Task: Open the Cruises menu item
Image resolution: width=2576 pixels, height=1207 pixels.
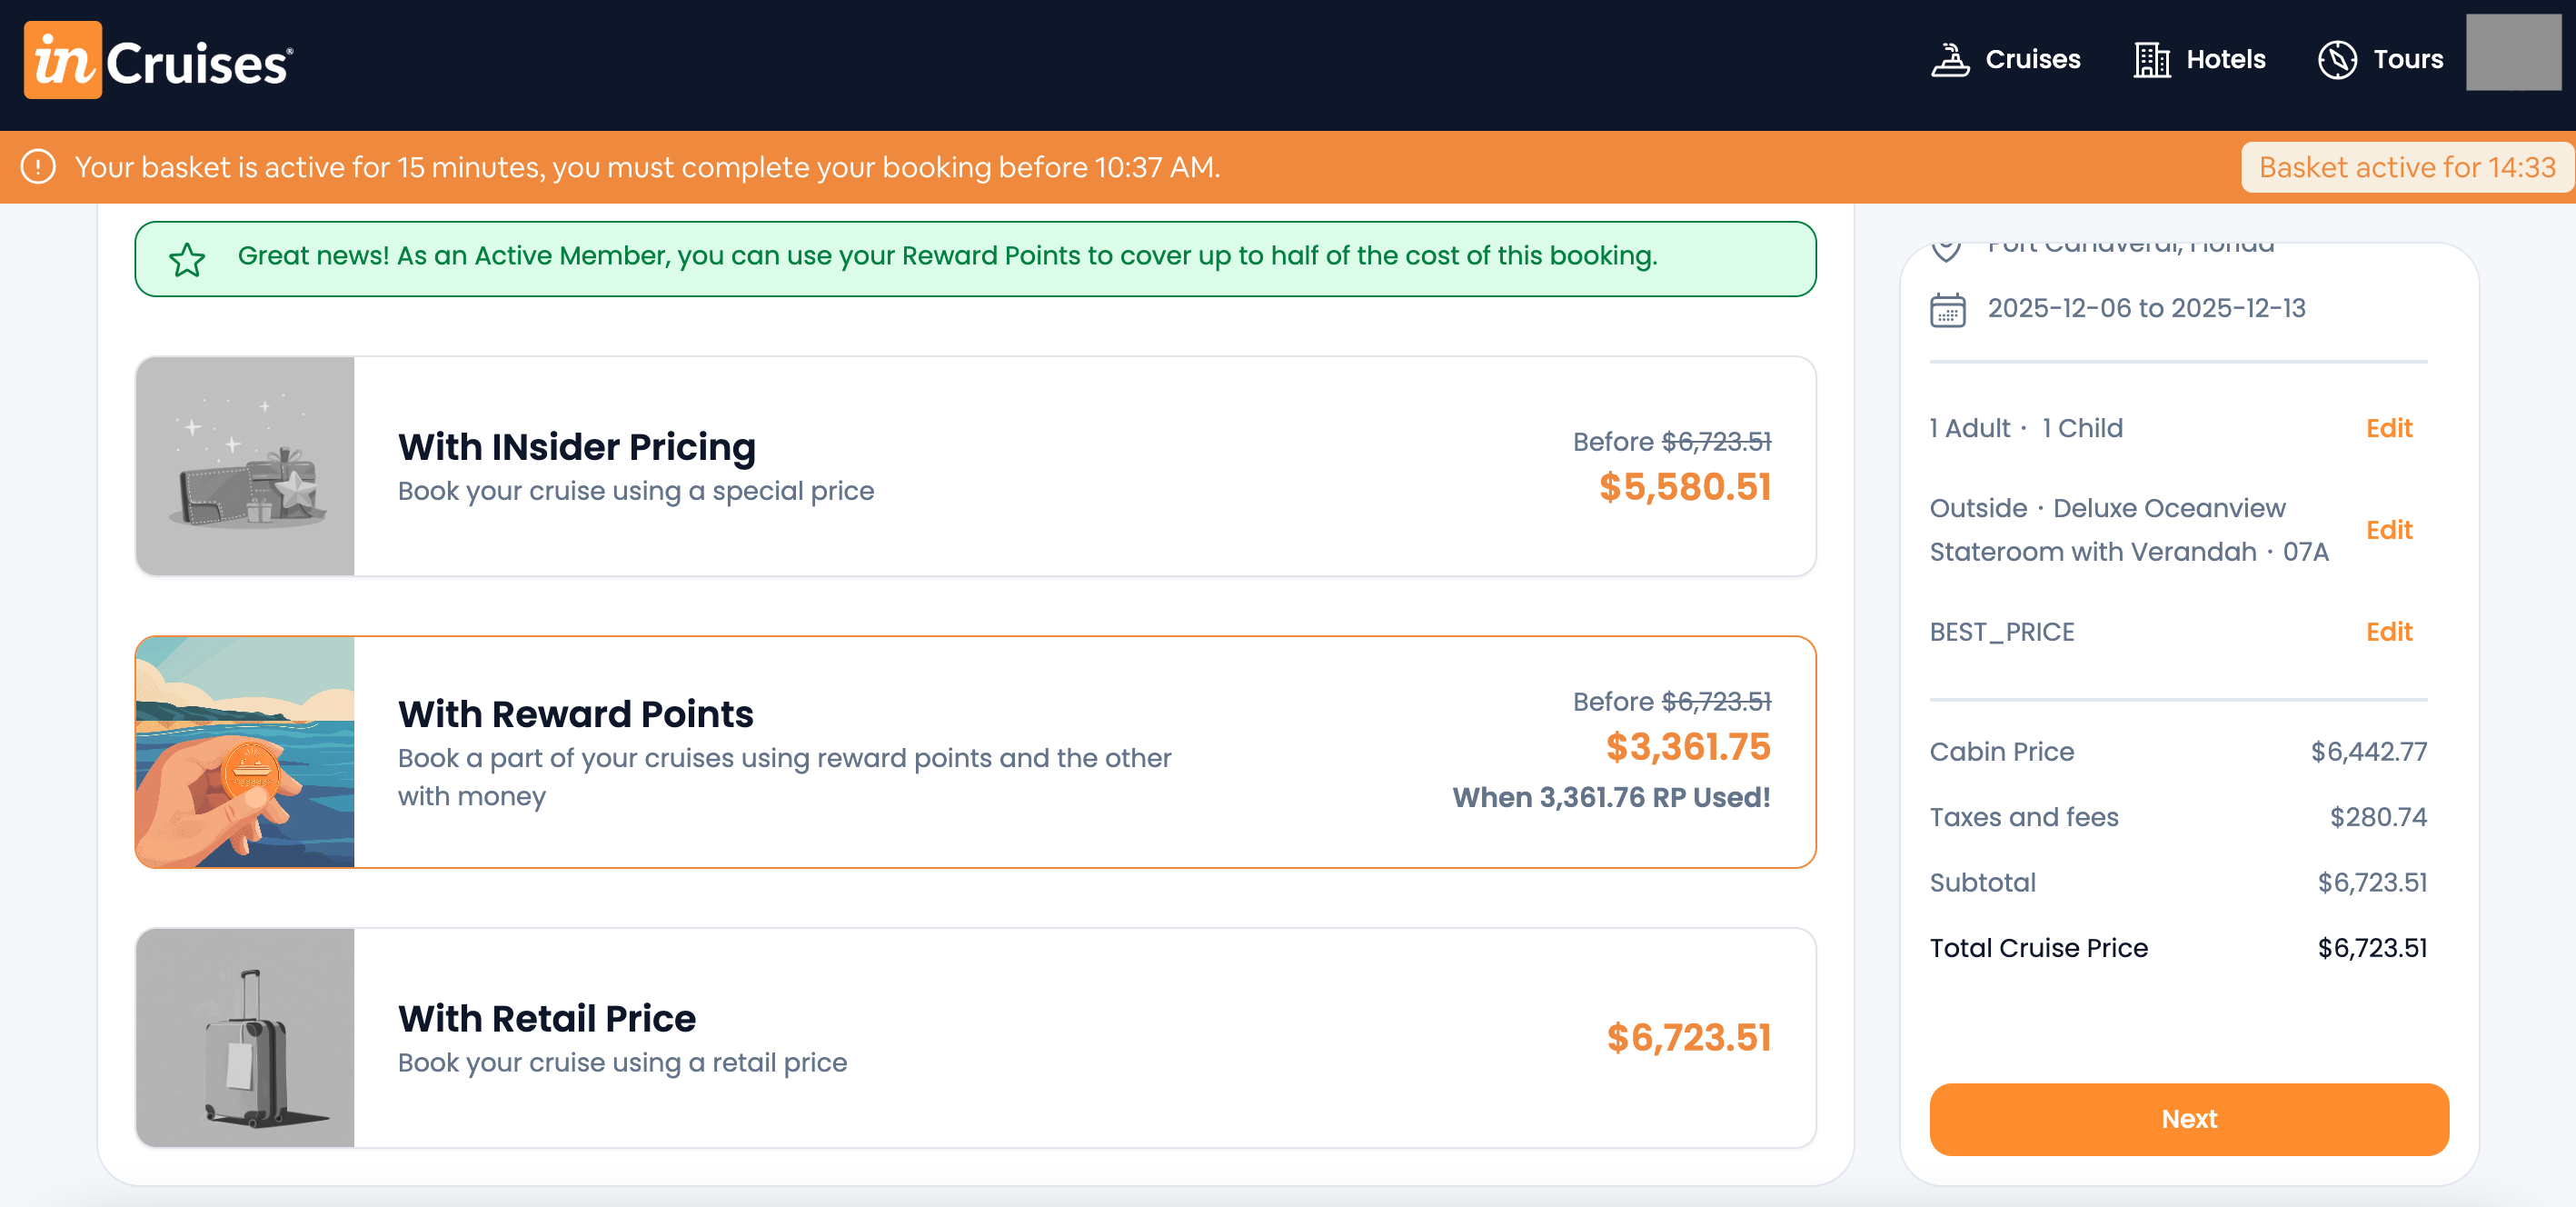Action: 2032,60
